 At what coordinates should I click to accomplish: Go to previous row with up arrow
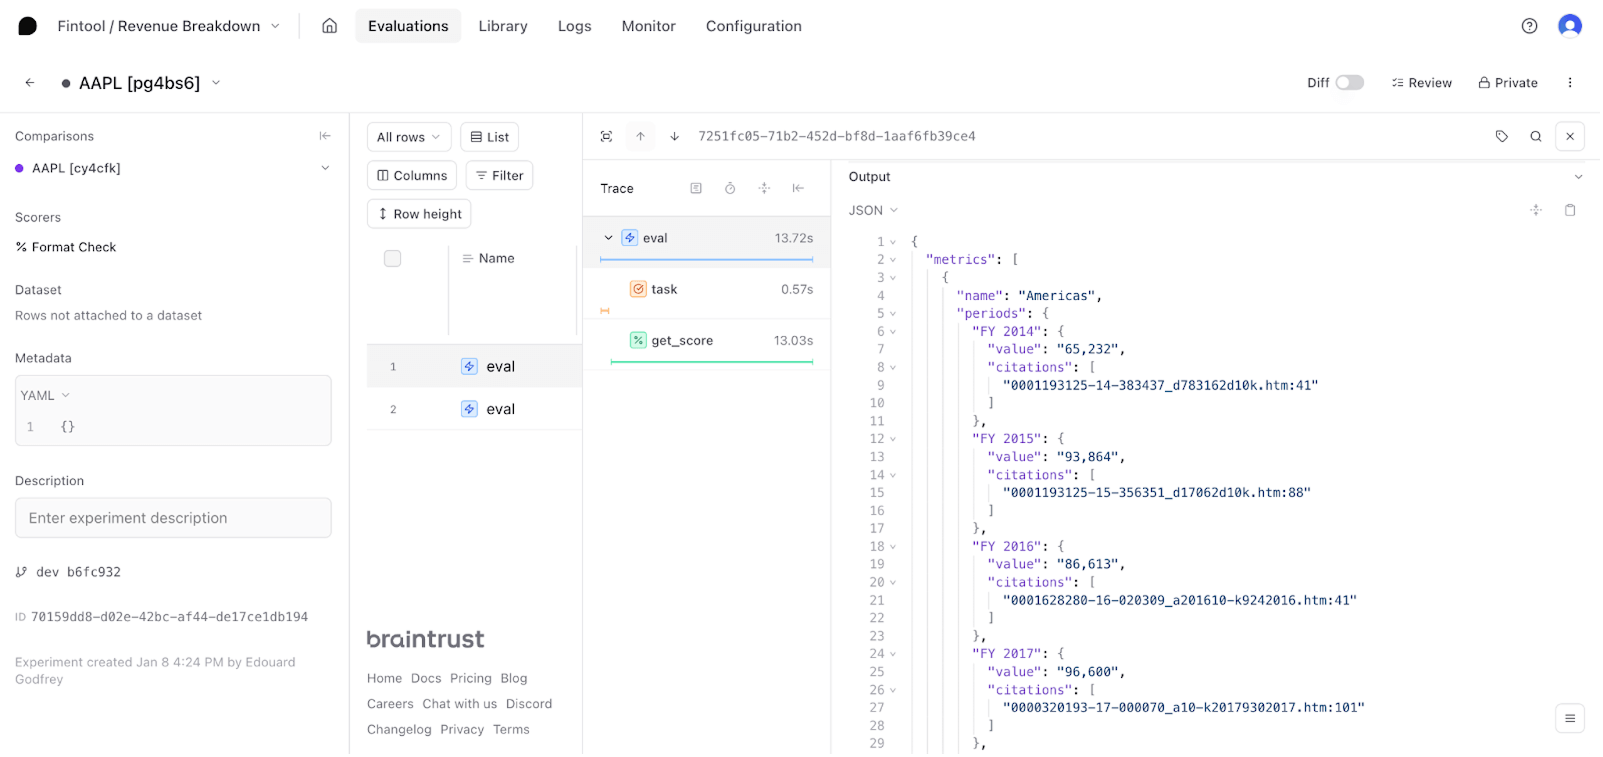640,137
